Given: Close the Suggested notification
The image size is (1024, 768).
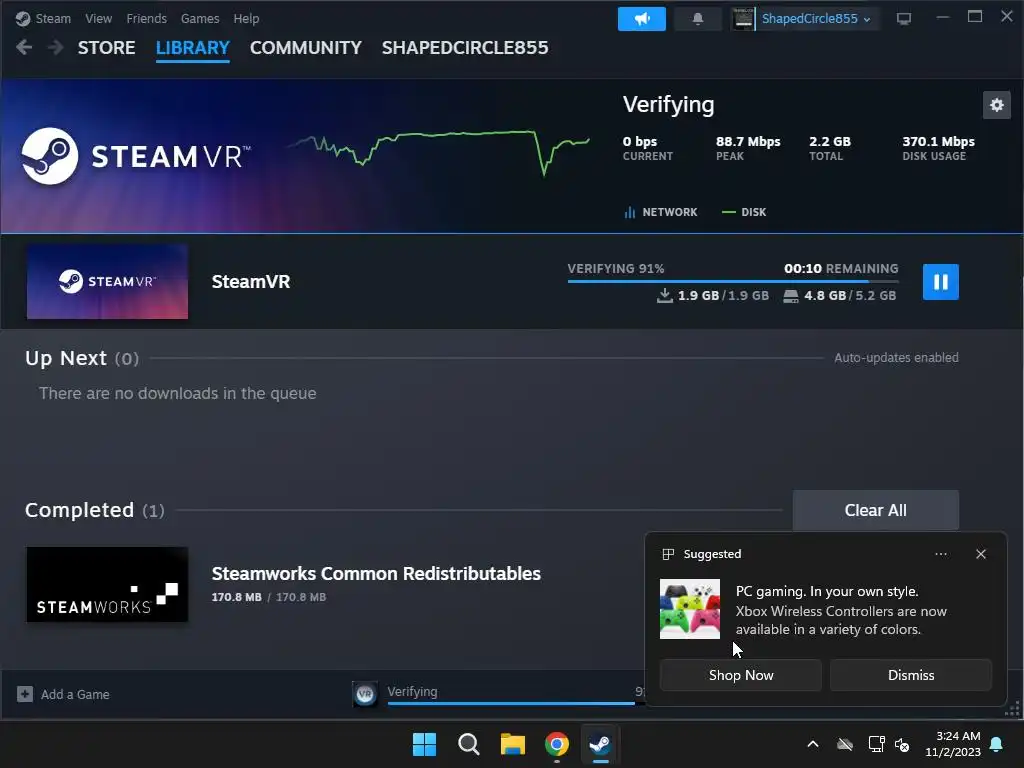Looking at the screenshot, I should click(981, 554).
